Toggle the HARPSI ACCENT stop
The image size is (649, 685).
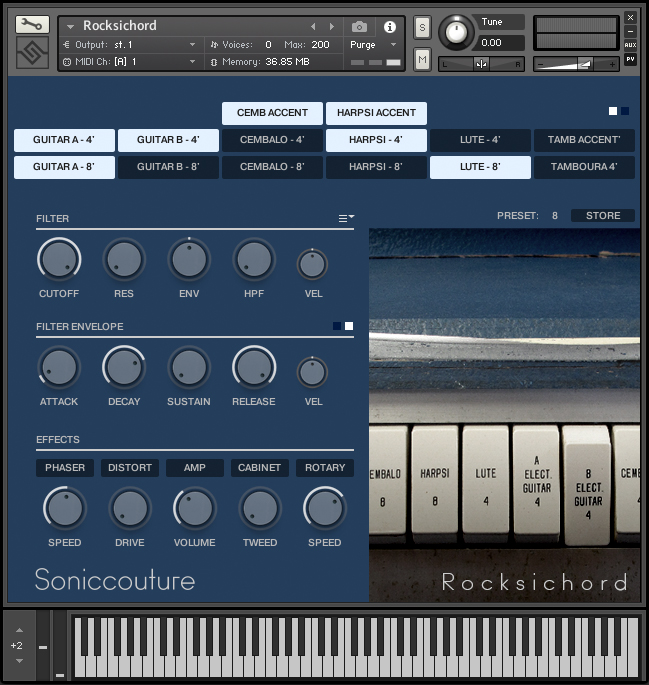point(376,113)
